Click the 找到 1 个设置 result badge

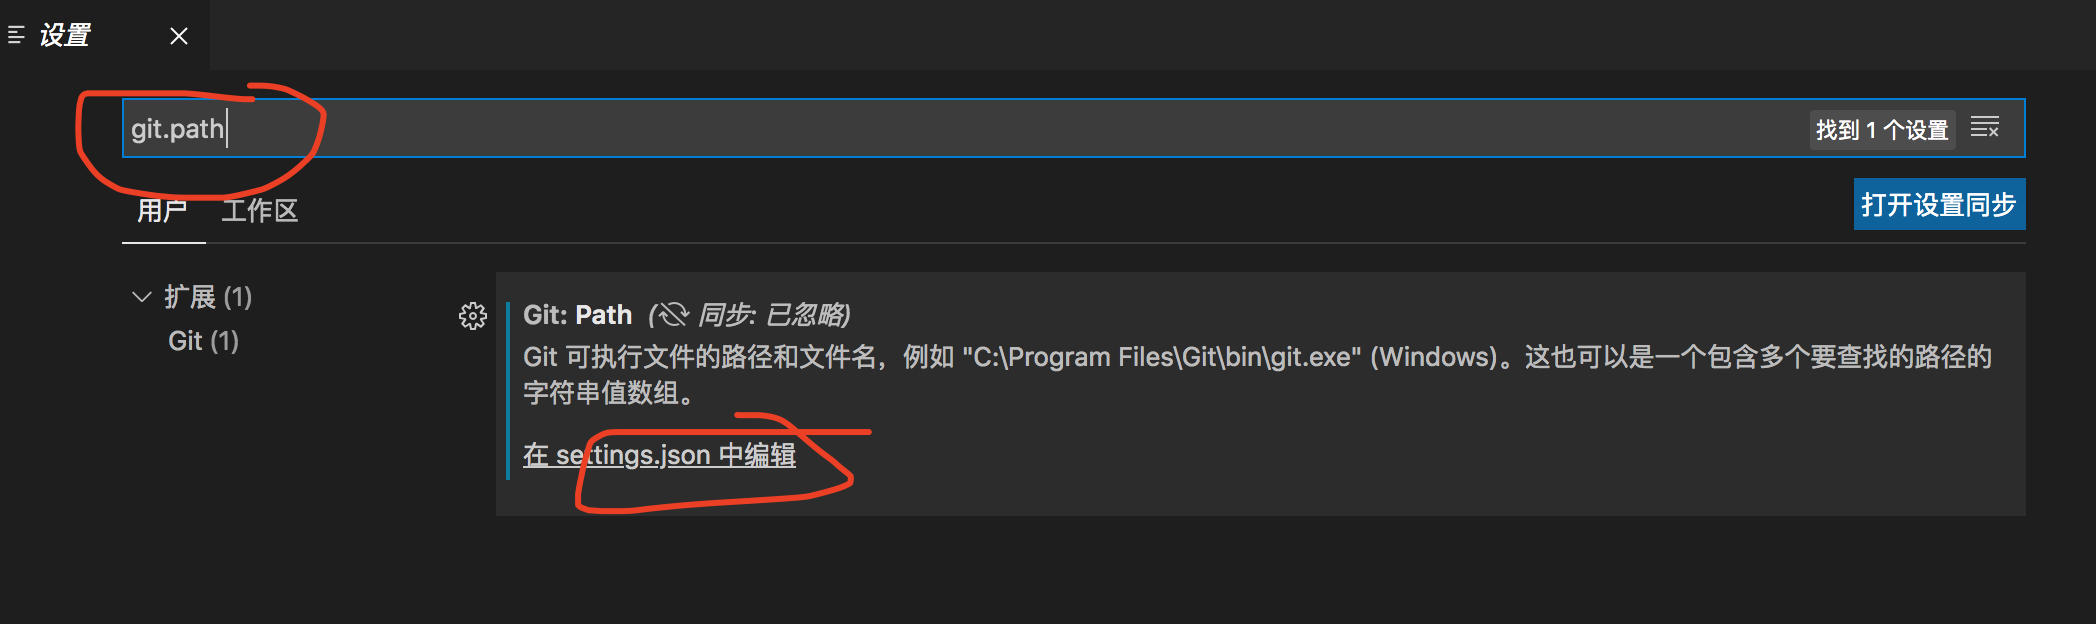[x=1882, y=130]
